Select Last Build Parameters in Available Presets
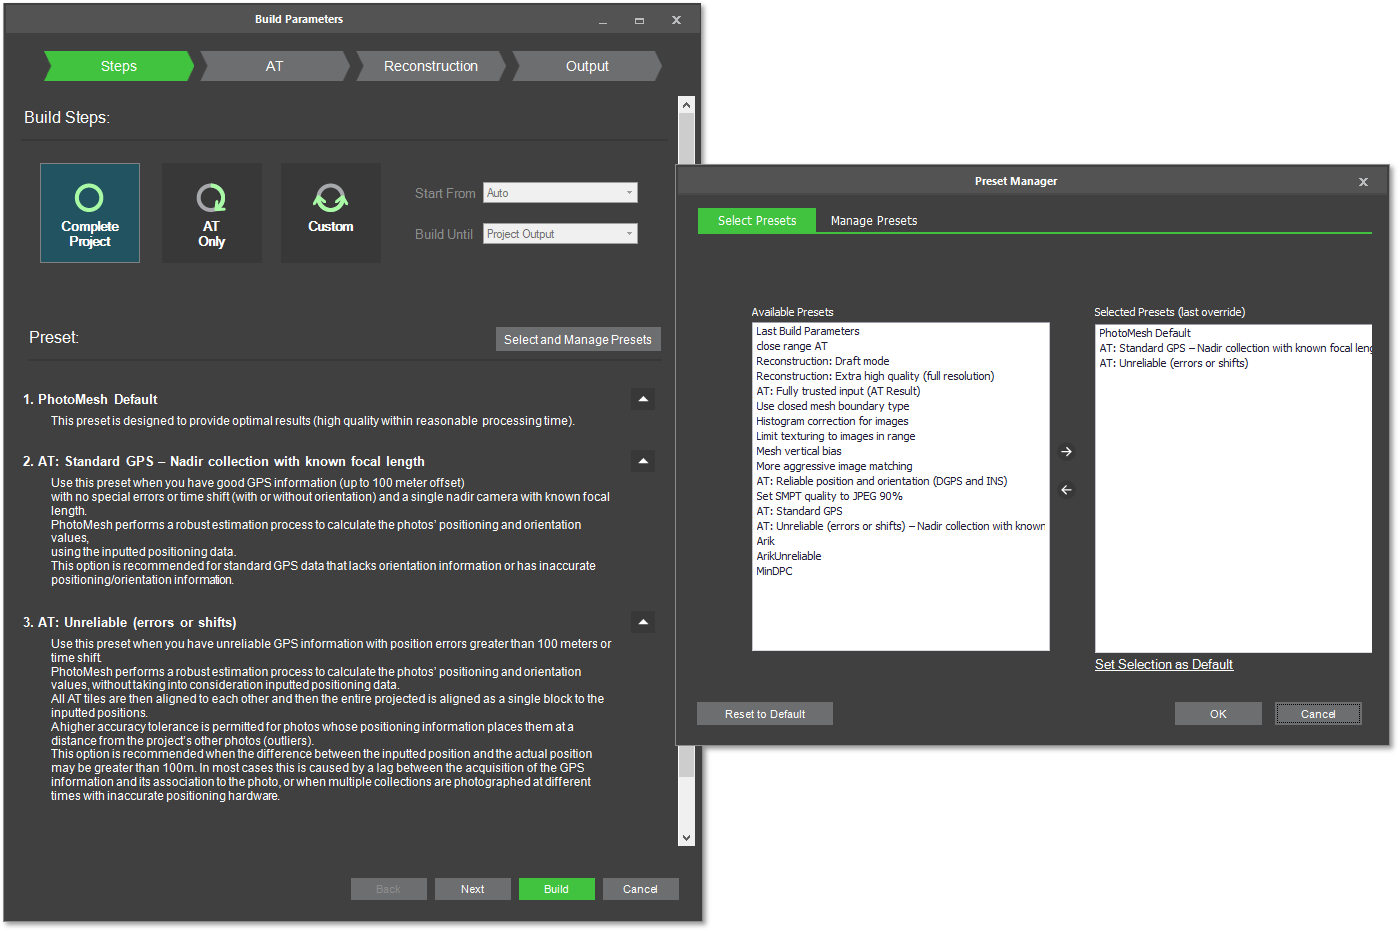The image size is (1399, 931). (x=808, y=331)
